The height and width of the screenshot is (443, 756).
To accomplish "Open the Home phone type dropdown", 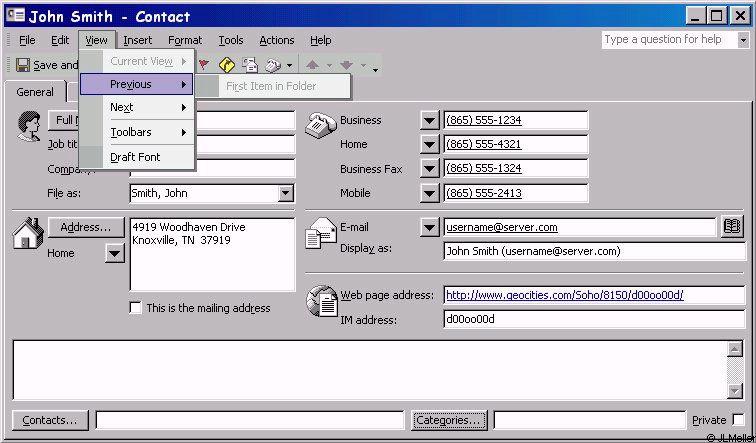I will coord(429,144).
